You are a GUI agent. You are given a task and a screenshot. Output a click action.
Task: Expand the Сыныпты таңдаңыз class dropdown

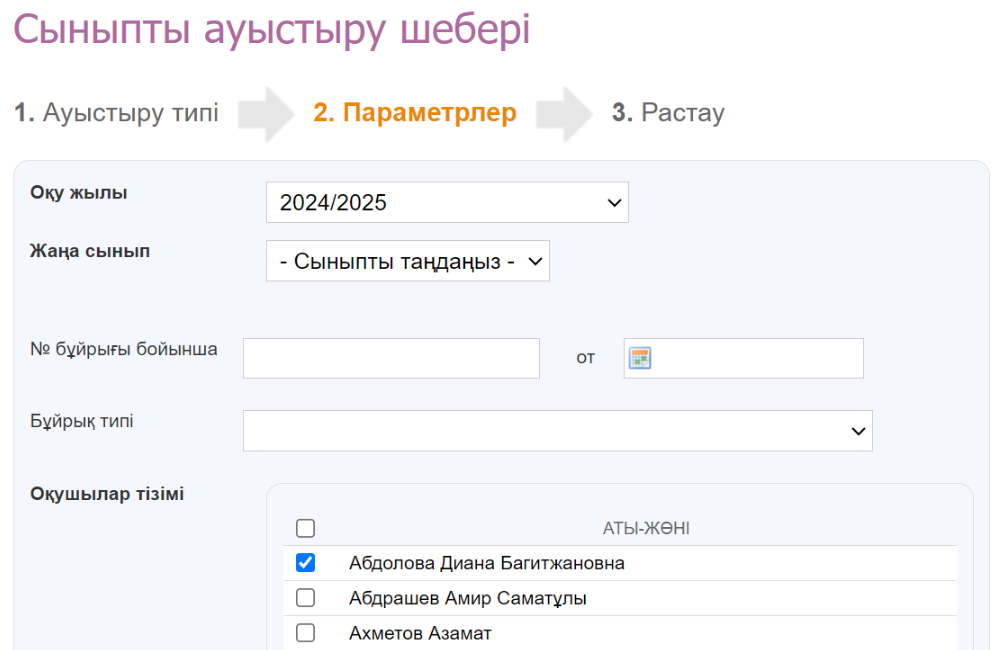(407, 262)
